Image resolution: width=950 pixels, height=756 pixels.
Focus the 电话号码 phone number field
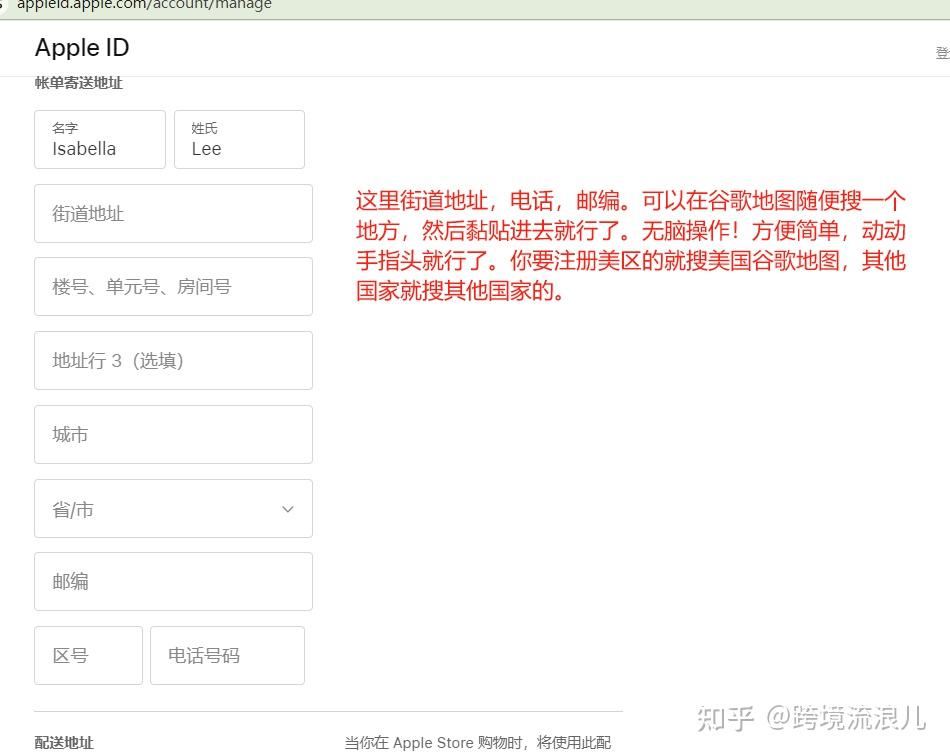coord(227,655)
